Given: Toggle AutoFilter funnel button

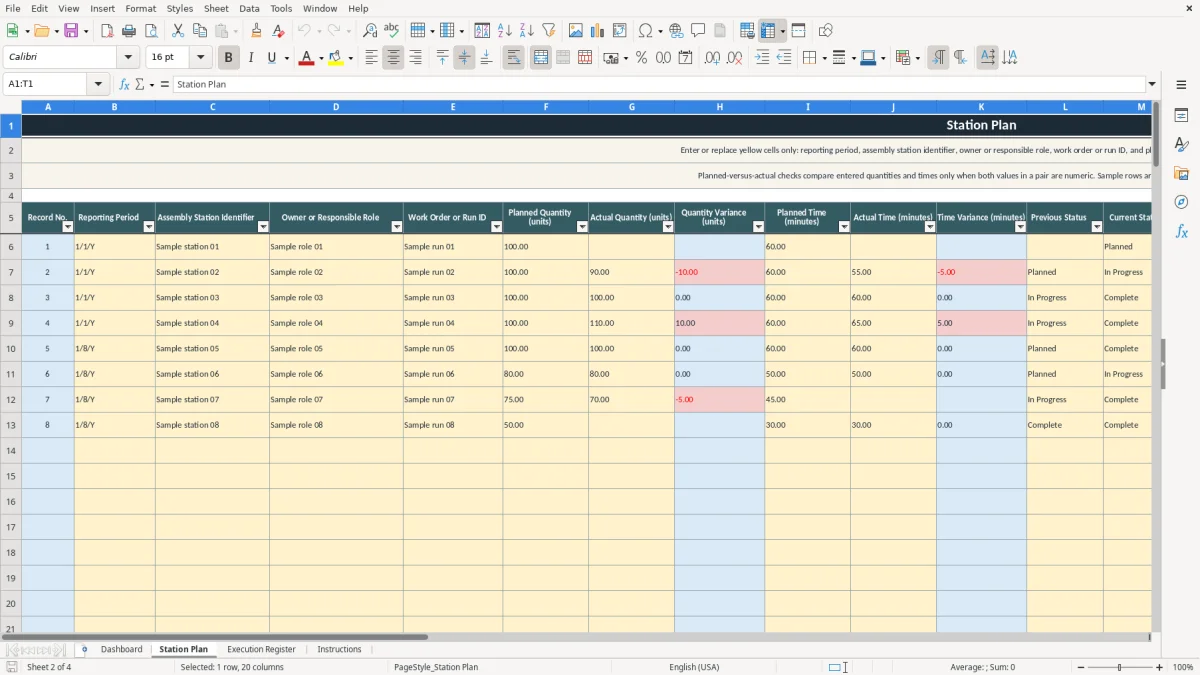Looking at the screenshot, I should 548,31.
